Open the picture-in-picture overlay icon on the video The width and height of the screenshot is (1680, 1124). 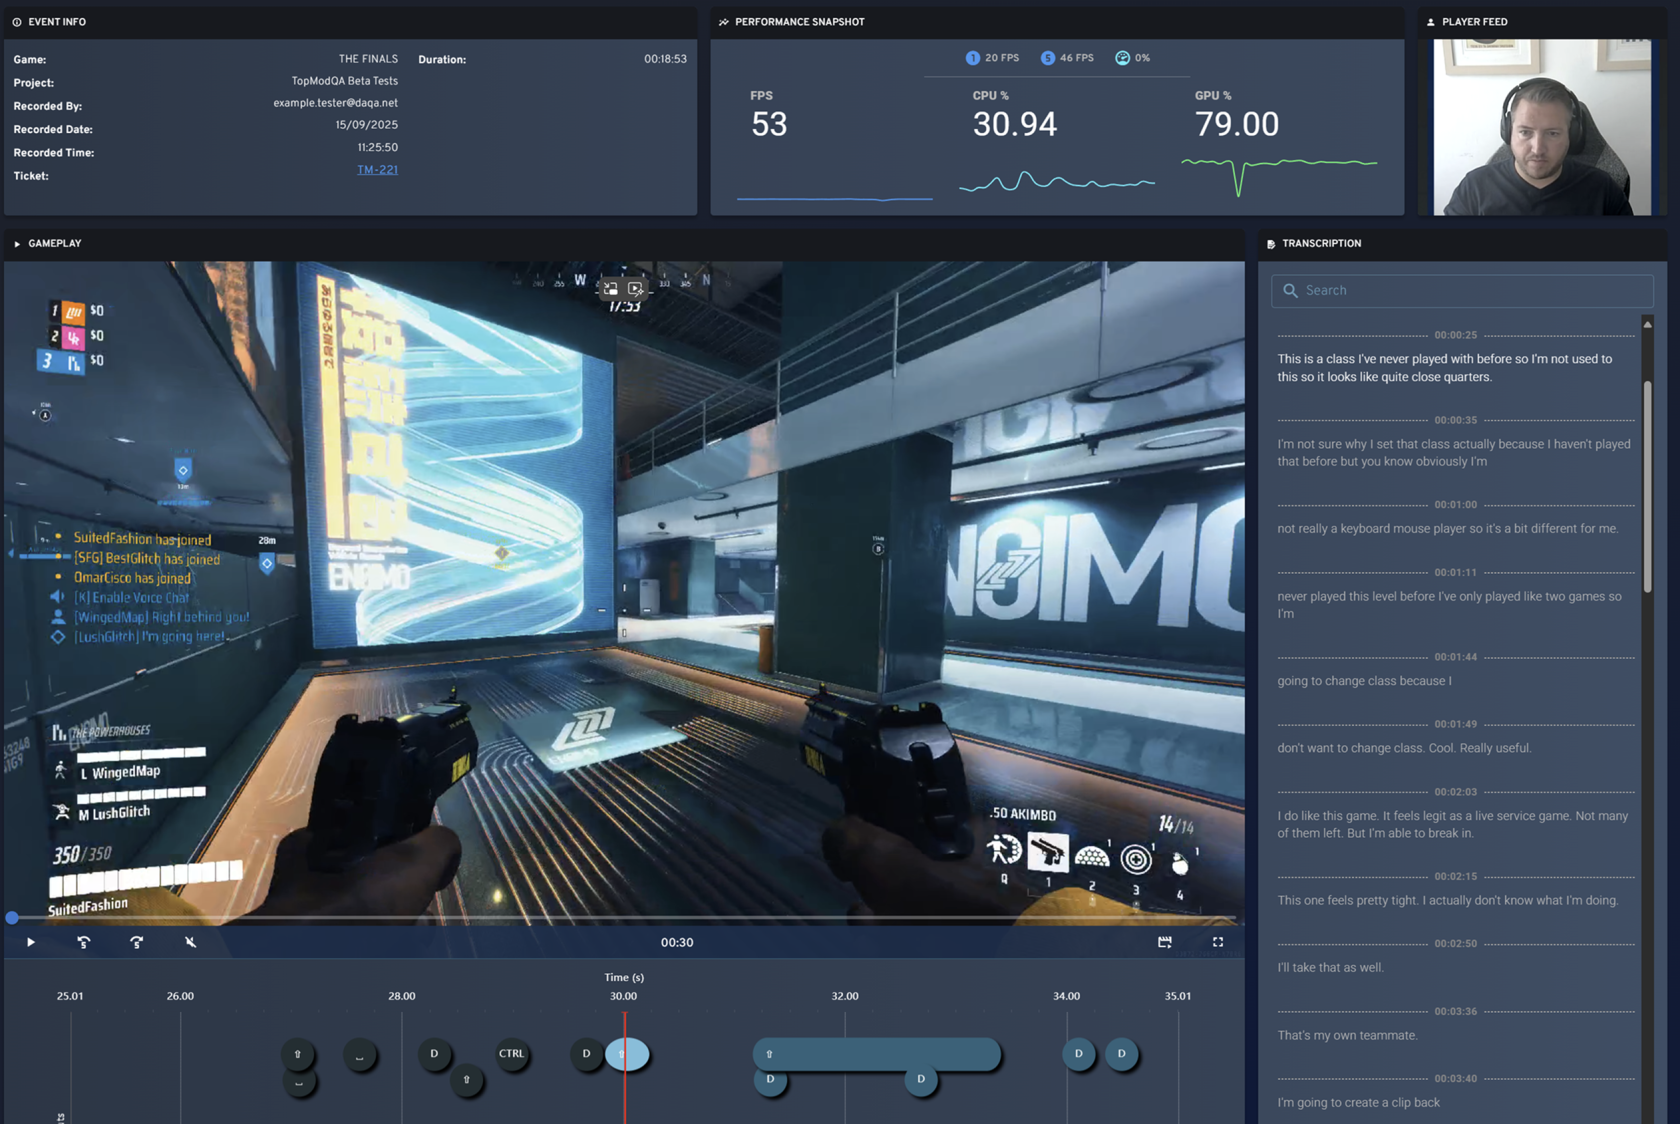click(x=610, y=289)
